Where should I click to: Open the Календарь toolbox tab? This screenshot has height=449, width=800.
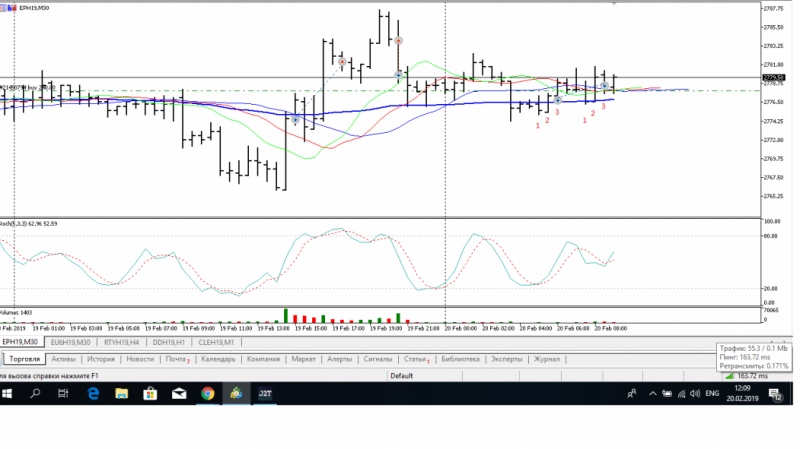click(x=218, y=359)
